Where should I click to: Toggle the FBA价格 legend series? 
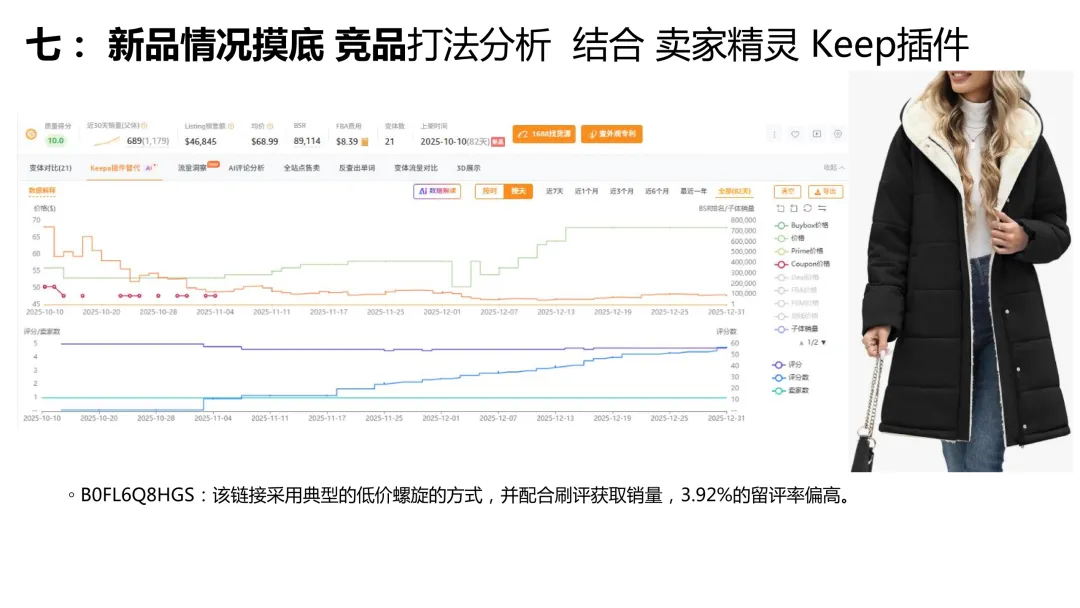[x=796, y=291]
